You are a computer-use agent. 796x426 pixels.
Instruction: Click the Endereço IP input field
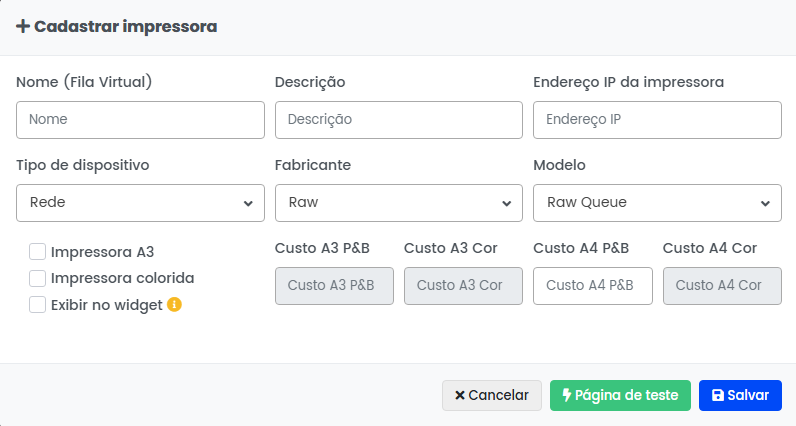[x=656, y=119]
